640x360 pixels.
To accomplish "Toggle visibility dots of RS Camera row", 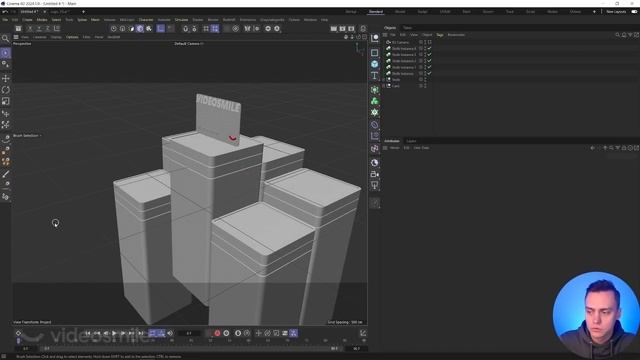I will 425,42.
